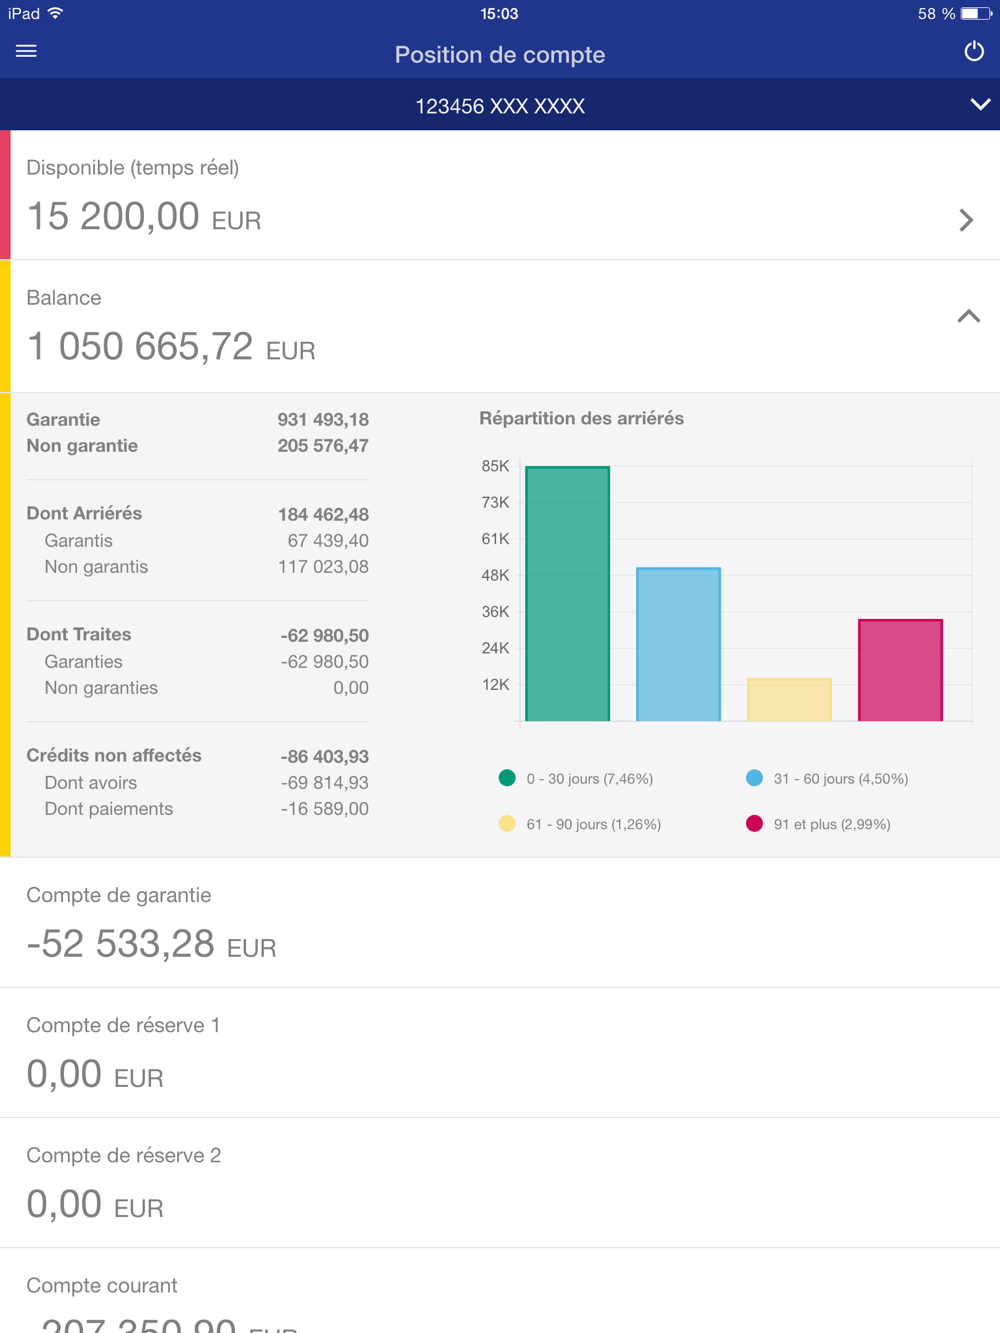Image resolution: width=1000 pixels, height=1333 pixels.
Task: Tap the blue 31-60 days bar
Action: 678,644
